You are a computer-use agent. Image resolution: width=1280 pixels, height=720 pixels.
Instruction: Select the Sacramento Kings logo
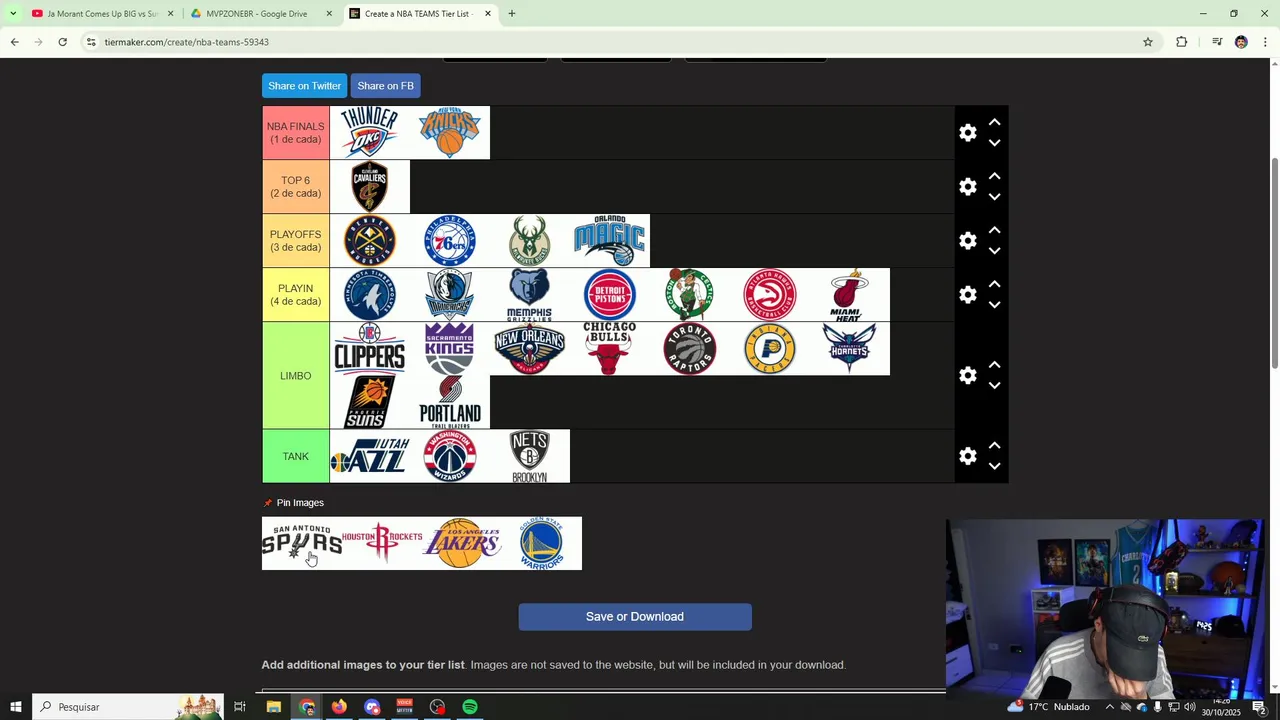450,349
